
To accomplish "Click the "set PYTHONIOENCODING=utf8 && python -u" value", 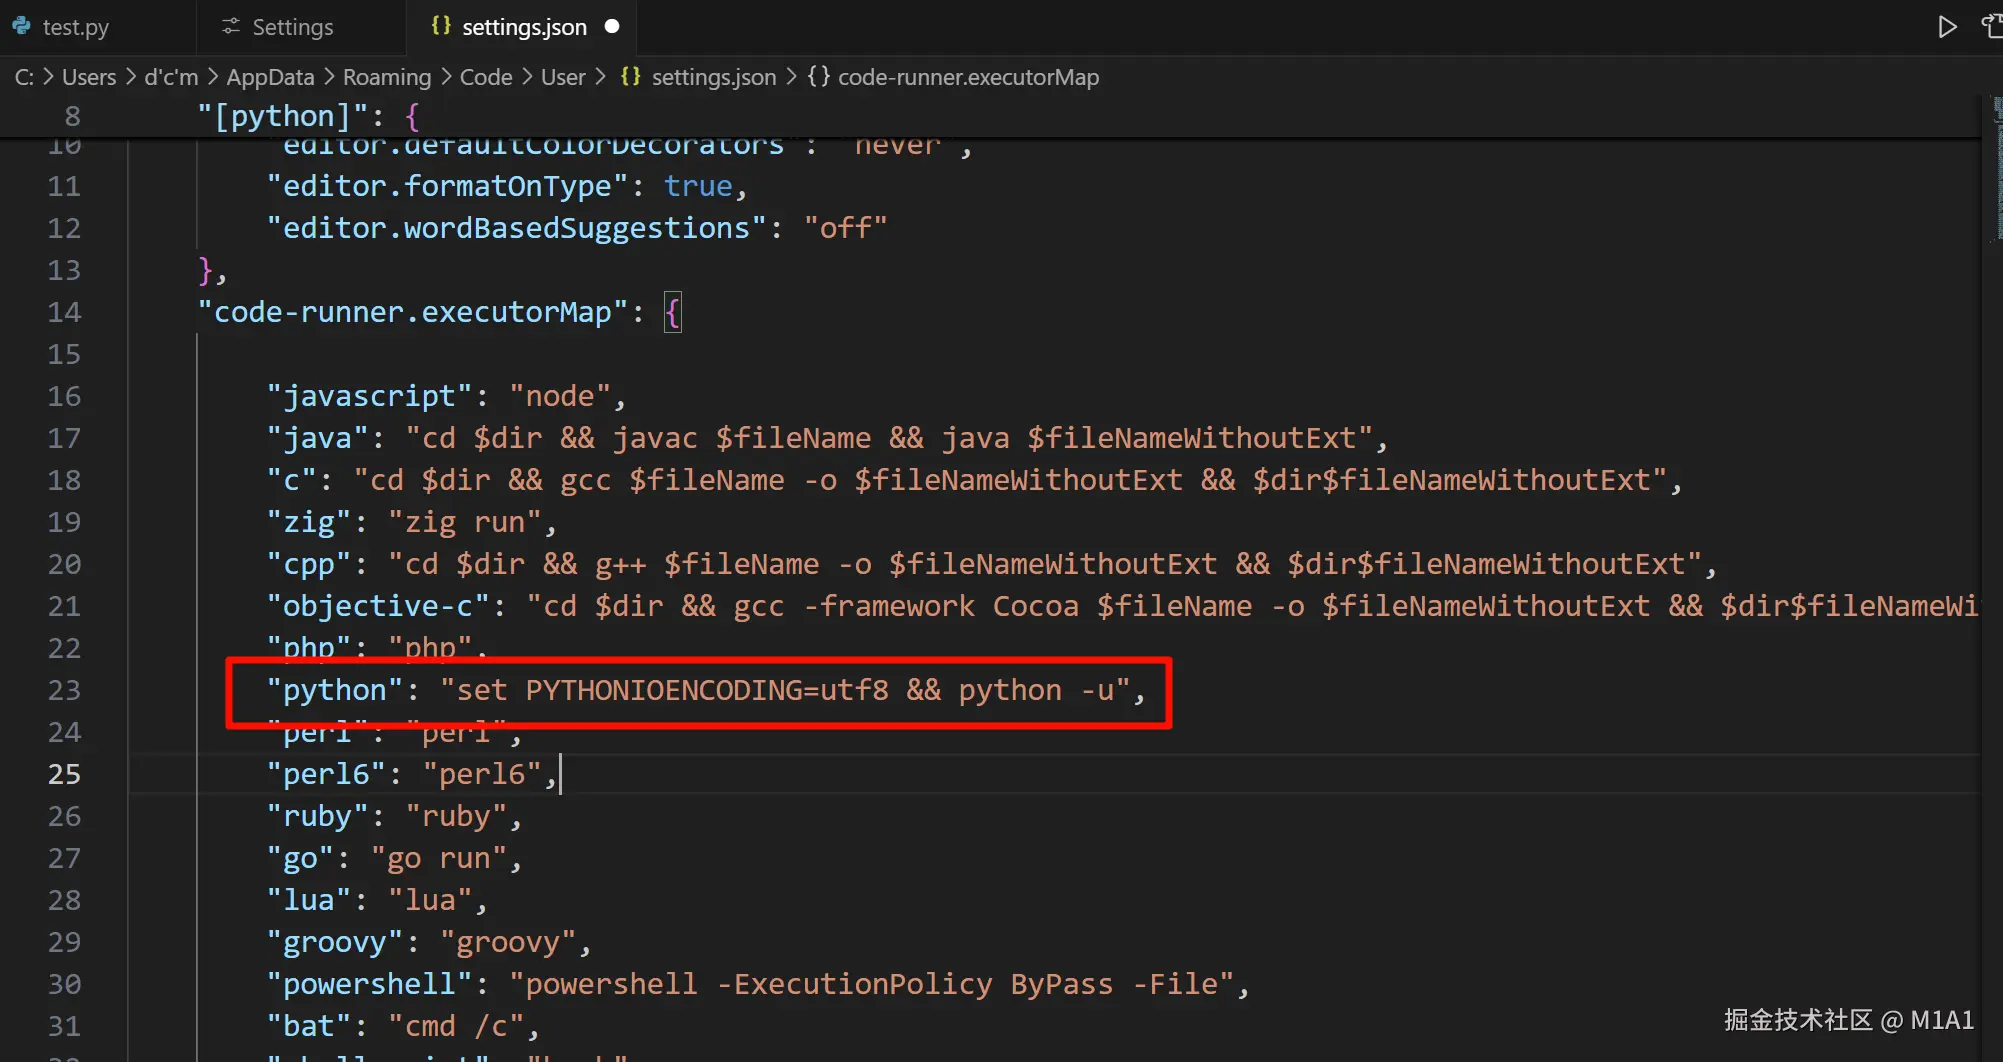I will pyautogui.click(x=785, y=690).
